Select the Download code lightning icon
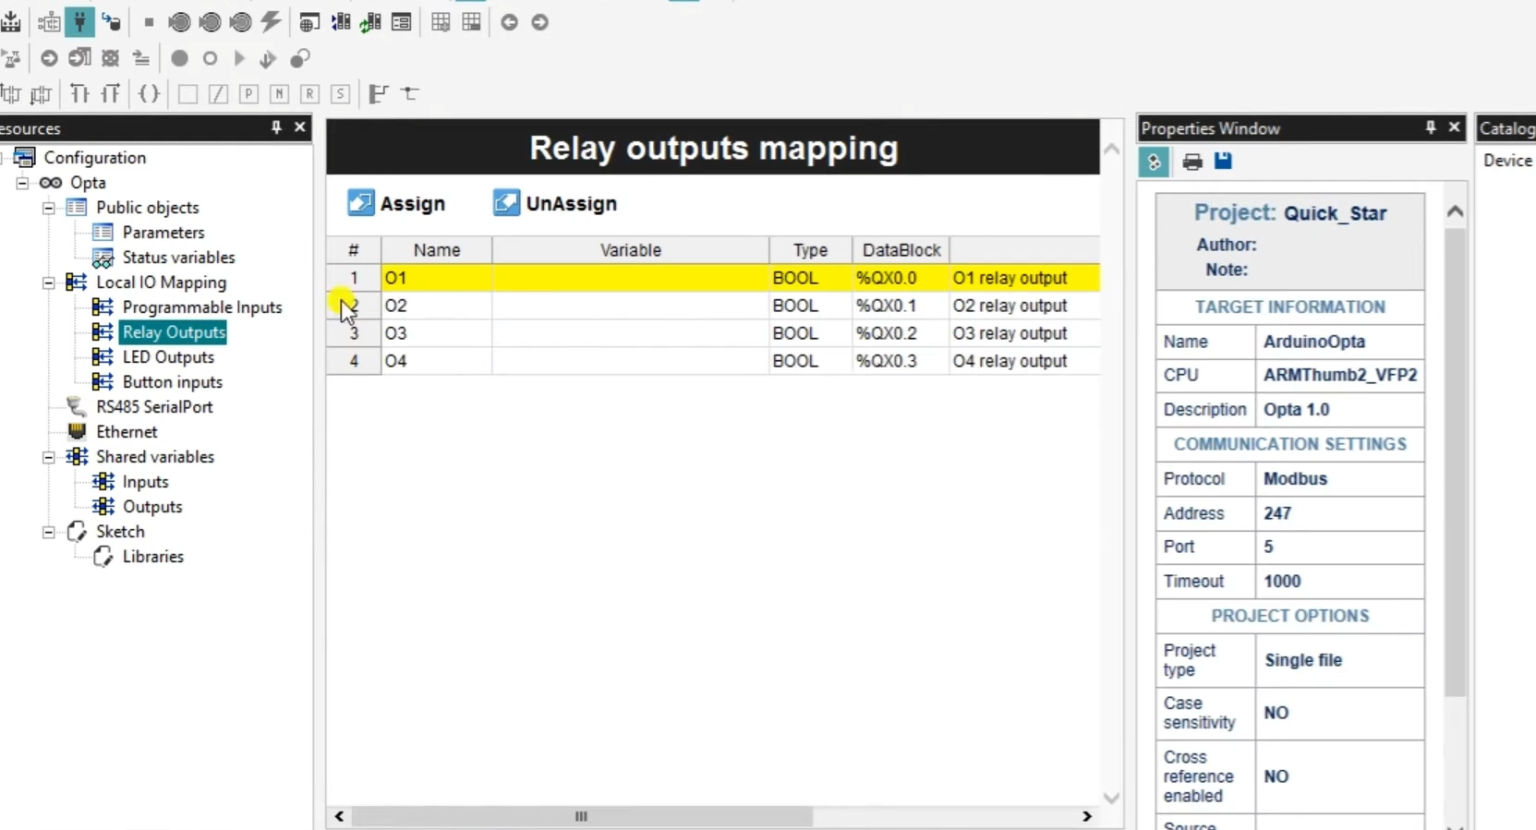The height and width of the screenshot is (830, 1536). 270,22
